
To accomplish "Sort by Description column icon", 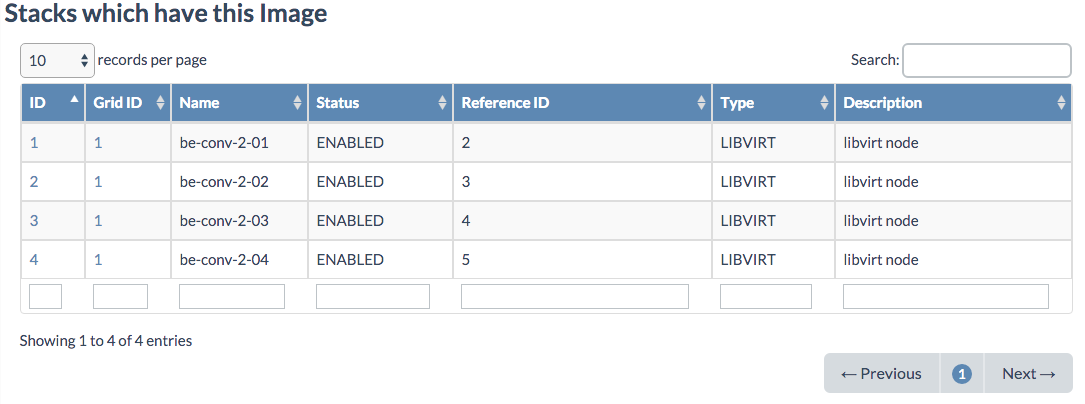I will (1061, 103).
